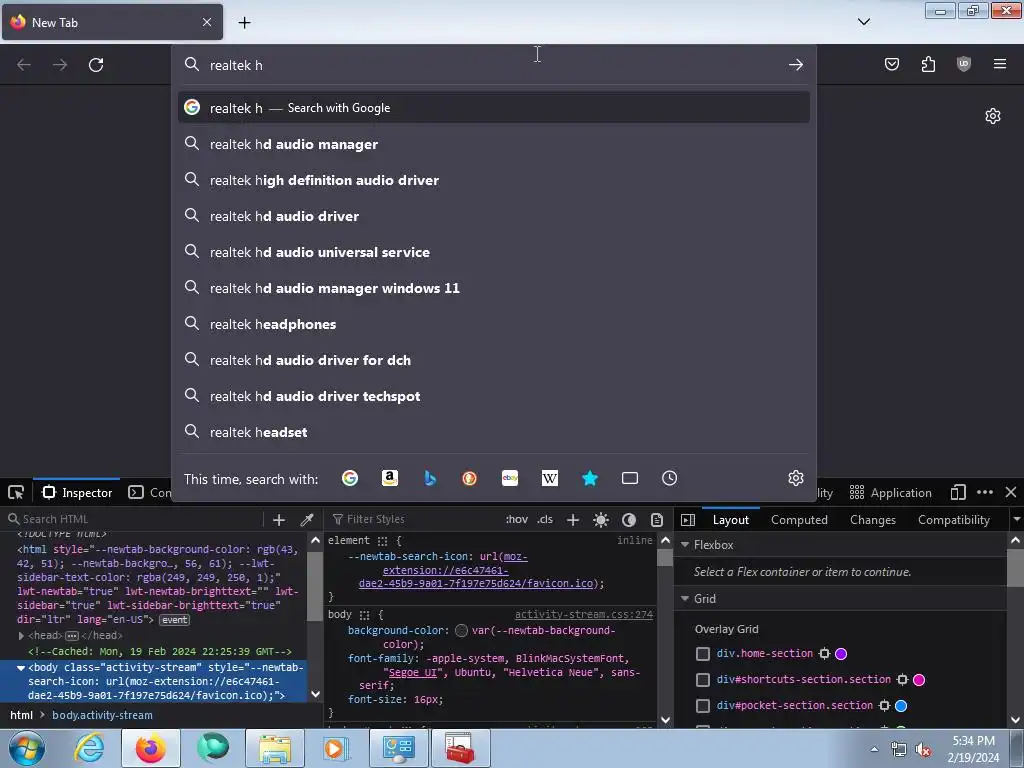Viewport: 1024px width, 768px height.
Task: Select the Computed sidebar tab
Action: click(x=799, y=520)
